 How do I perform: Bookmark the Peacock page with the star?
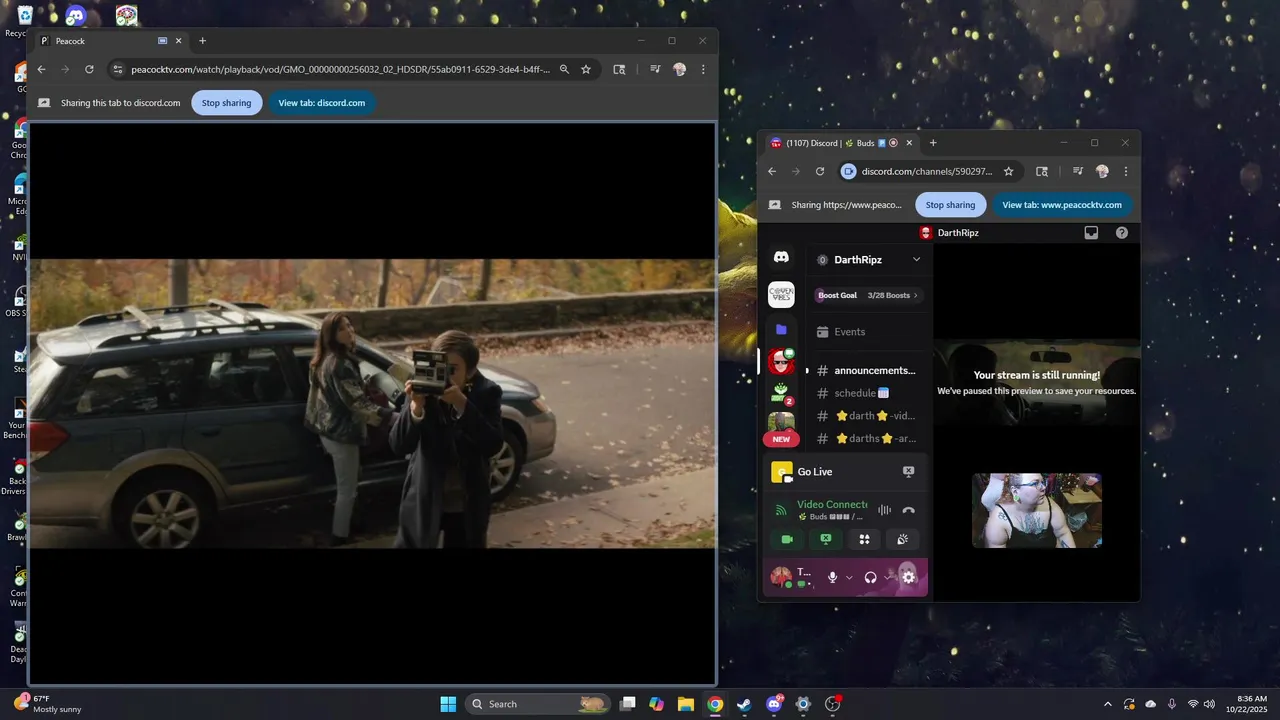(586, 69)
